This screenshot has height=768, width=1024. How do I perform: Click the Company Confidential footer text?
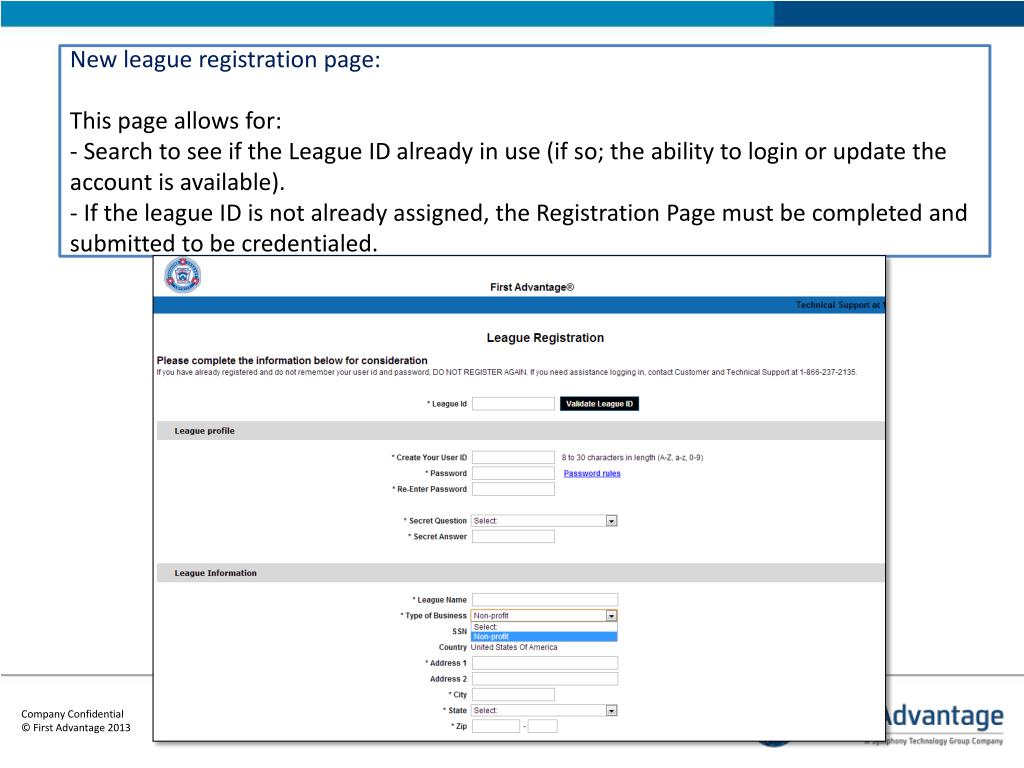(x=72, y=714)
